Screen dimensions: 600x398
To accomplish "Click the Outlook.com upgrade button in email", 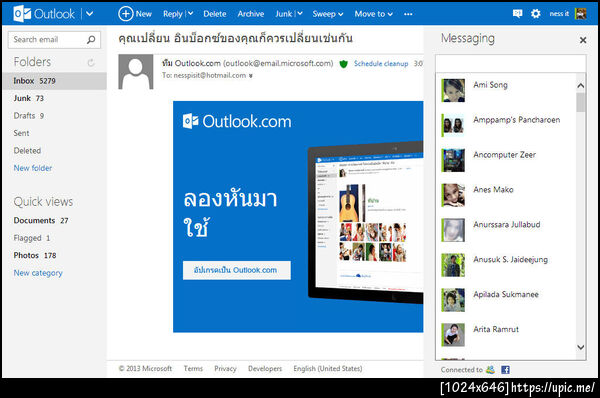I will point(236,270).
